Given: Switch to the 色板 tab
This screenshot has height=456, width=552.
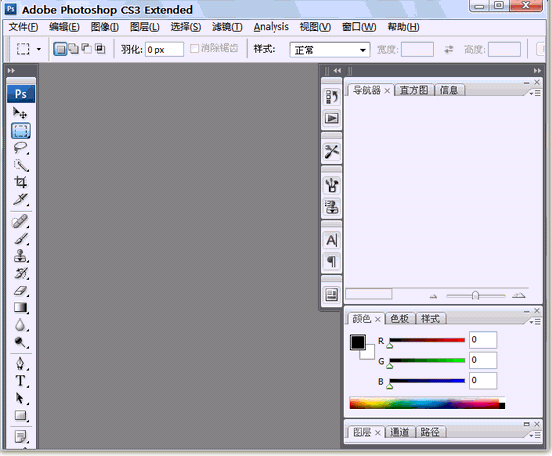Looking at the screenshot, I should [x=400, y=319].
